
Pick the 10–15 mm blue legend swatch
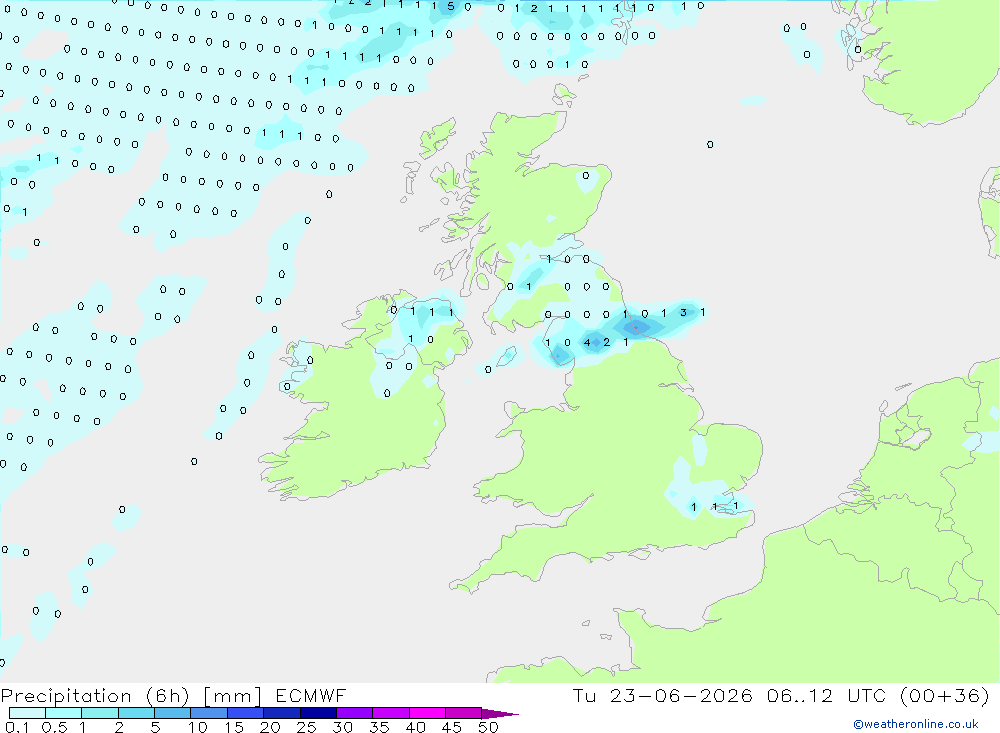[x=209, y=713]
